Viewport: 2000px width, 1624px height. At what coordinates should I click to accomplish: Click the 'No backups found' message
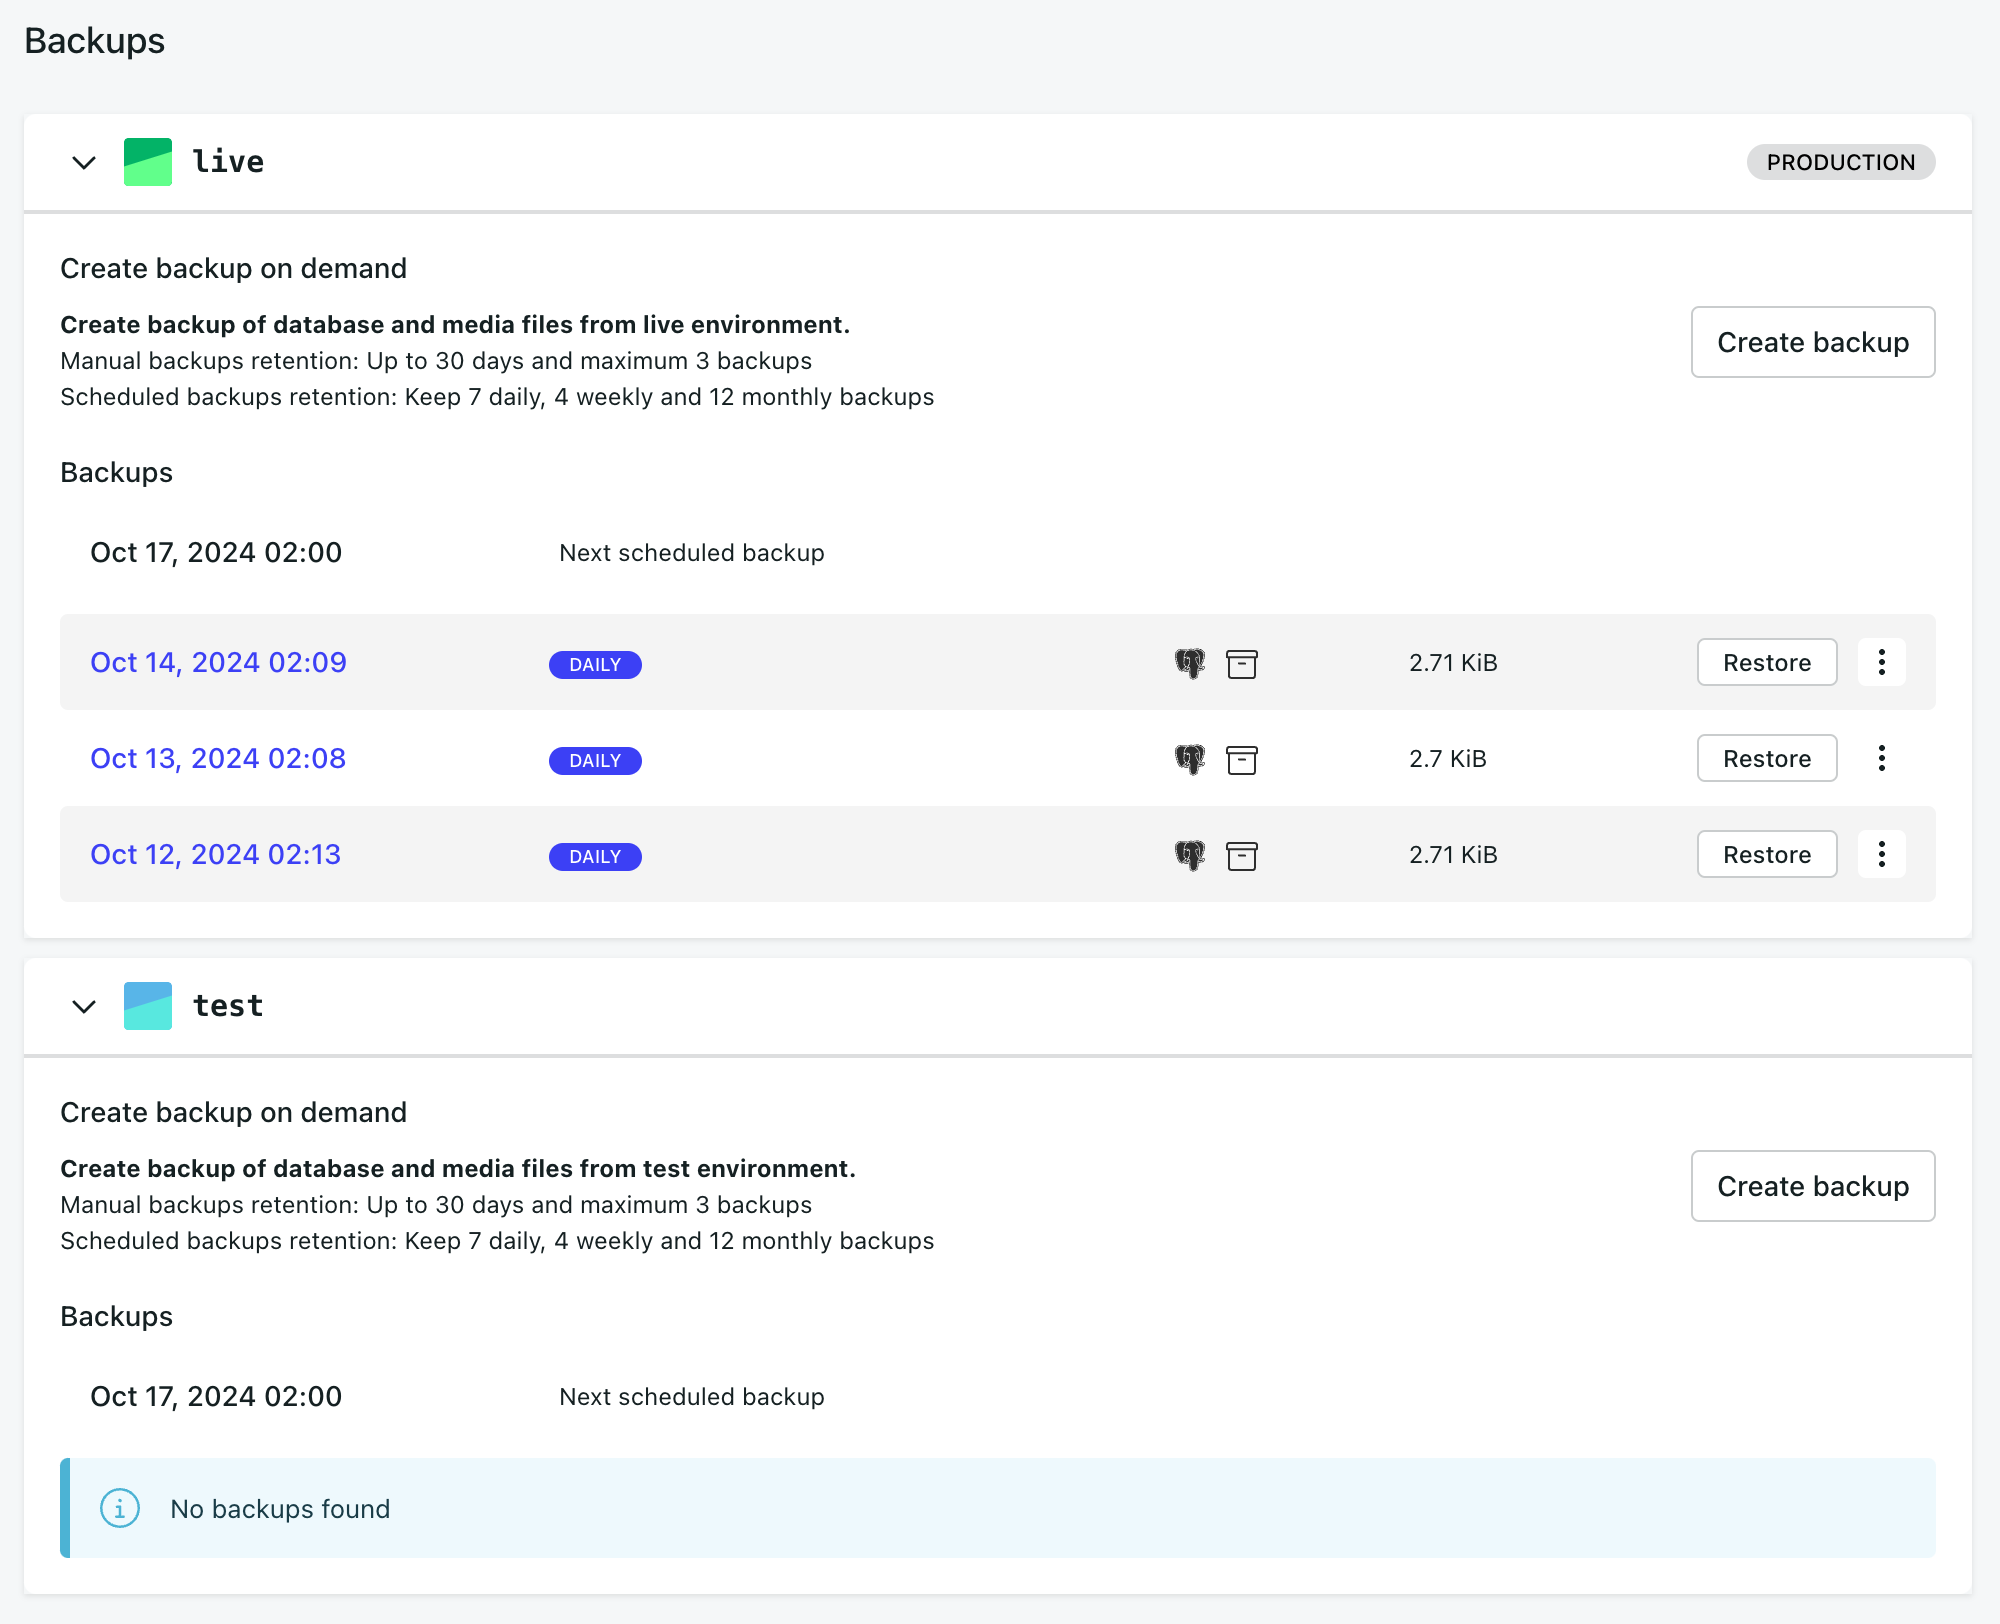[280, 1509]
